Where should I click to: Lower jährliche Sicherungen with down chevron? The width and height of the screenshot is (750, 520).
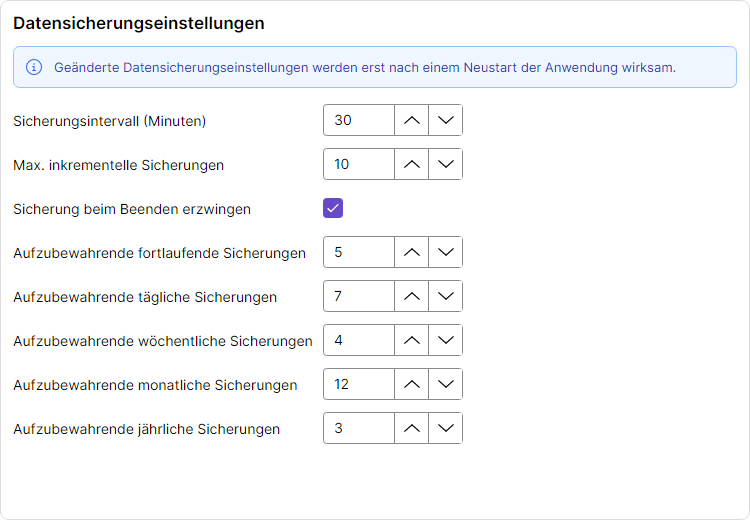click(445, 428)
